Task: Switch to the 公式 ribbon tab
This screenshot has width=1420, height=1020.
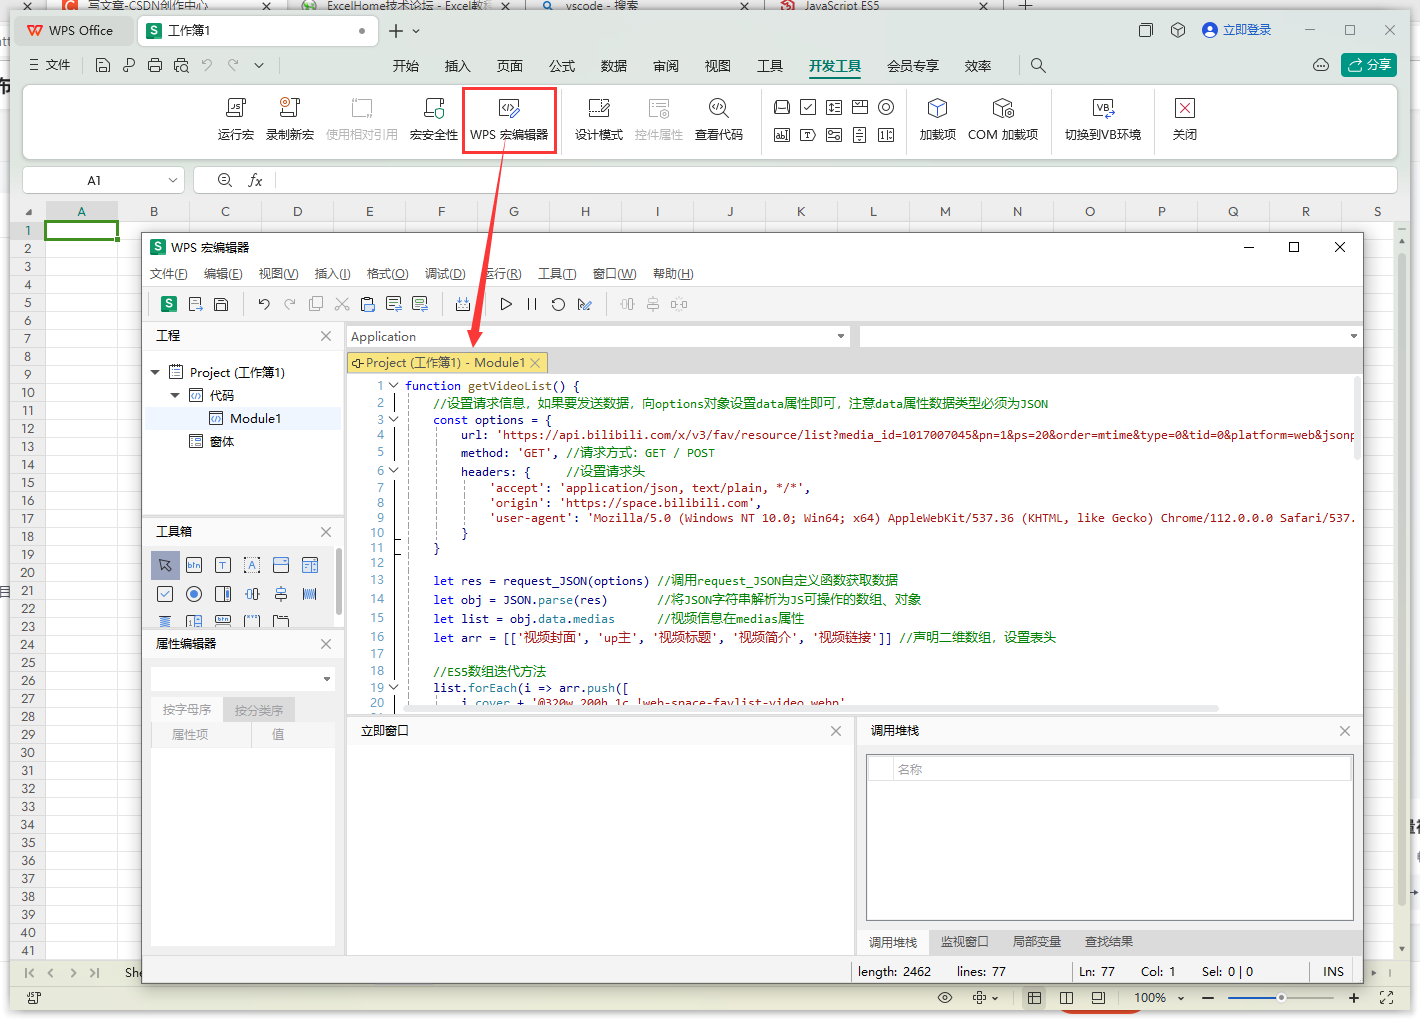Action: pyautogui.click(x=562, y=66)
